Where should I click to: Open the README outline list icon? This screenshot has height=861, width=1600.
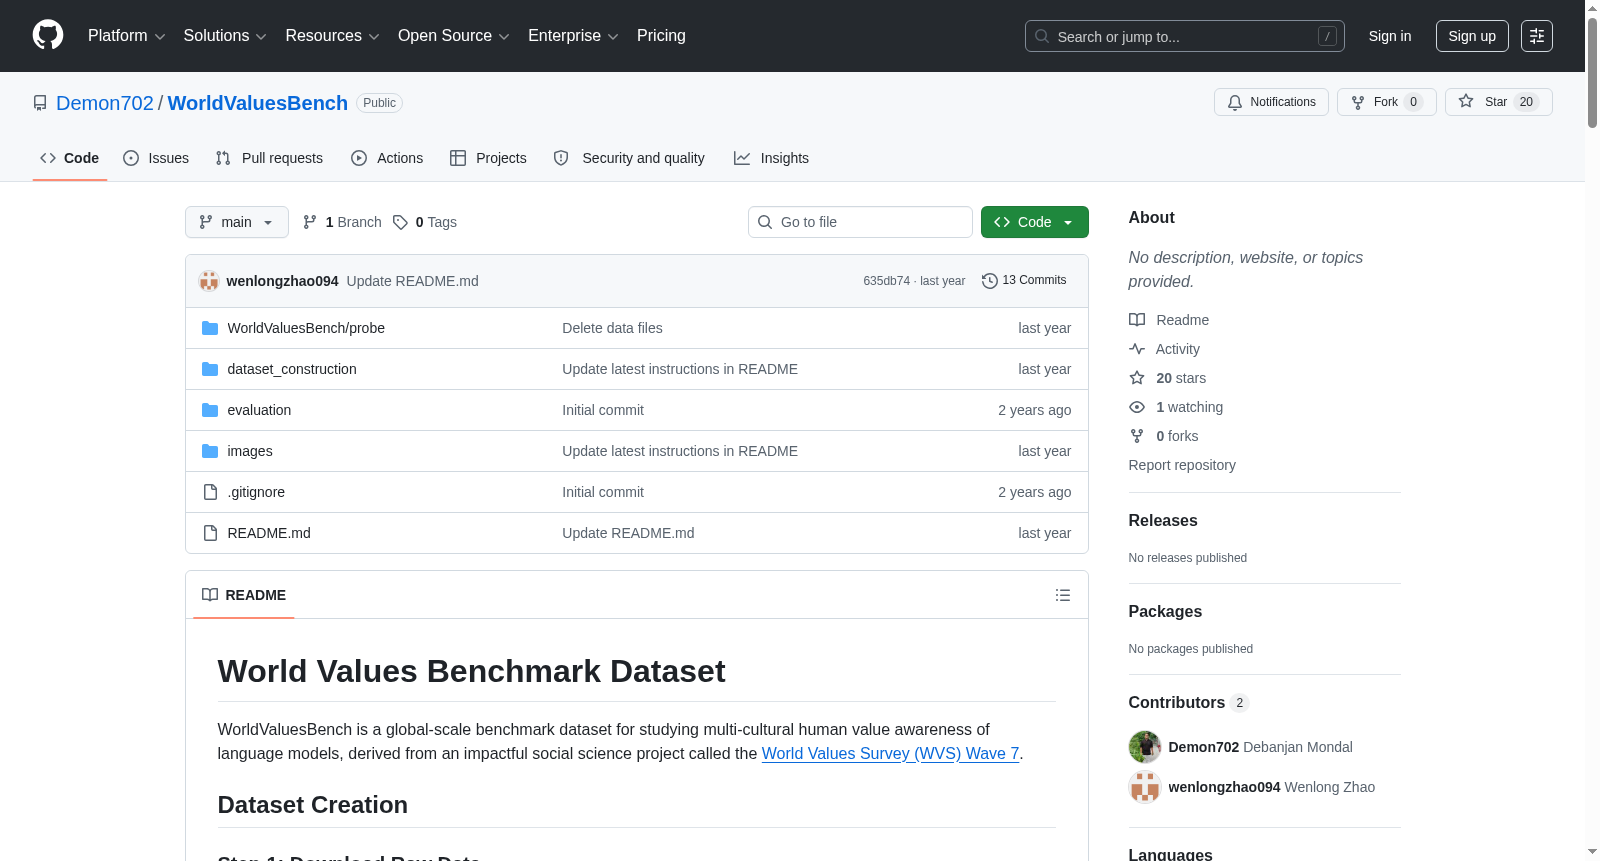coord(1063,595)
